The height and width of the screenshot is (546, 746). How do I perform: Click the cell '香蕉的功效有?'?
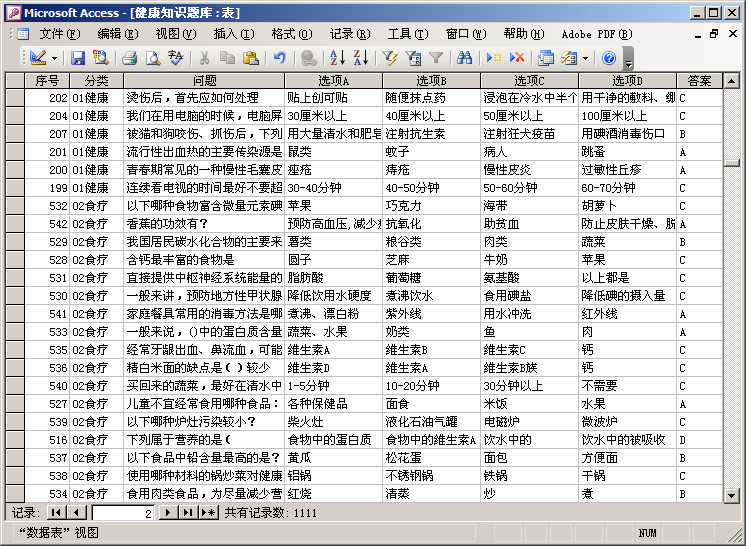tap(204, 224)
